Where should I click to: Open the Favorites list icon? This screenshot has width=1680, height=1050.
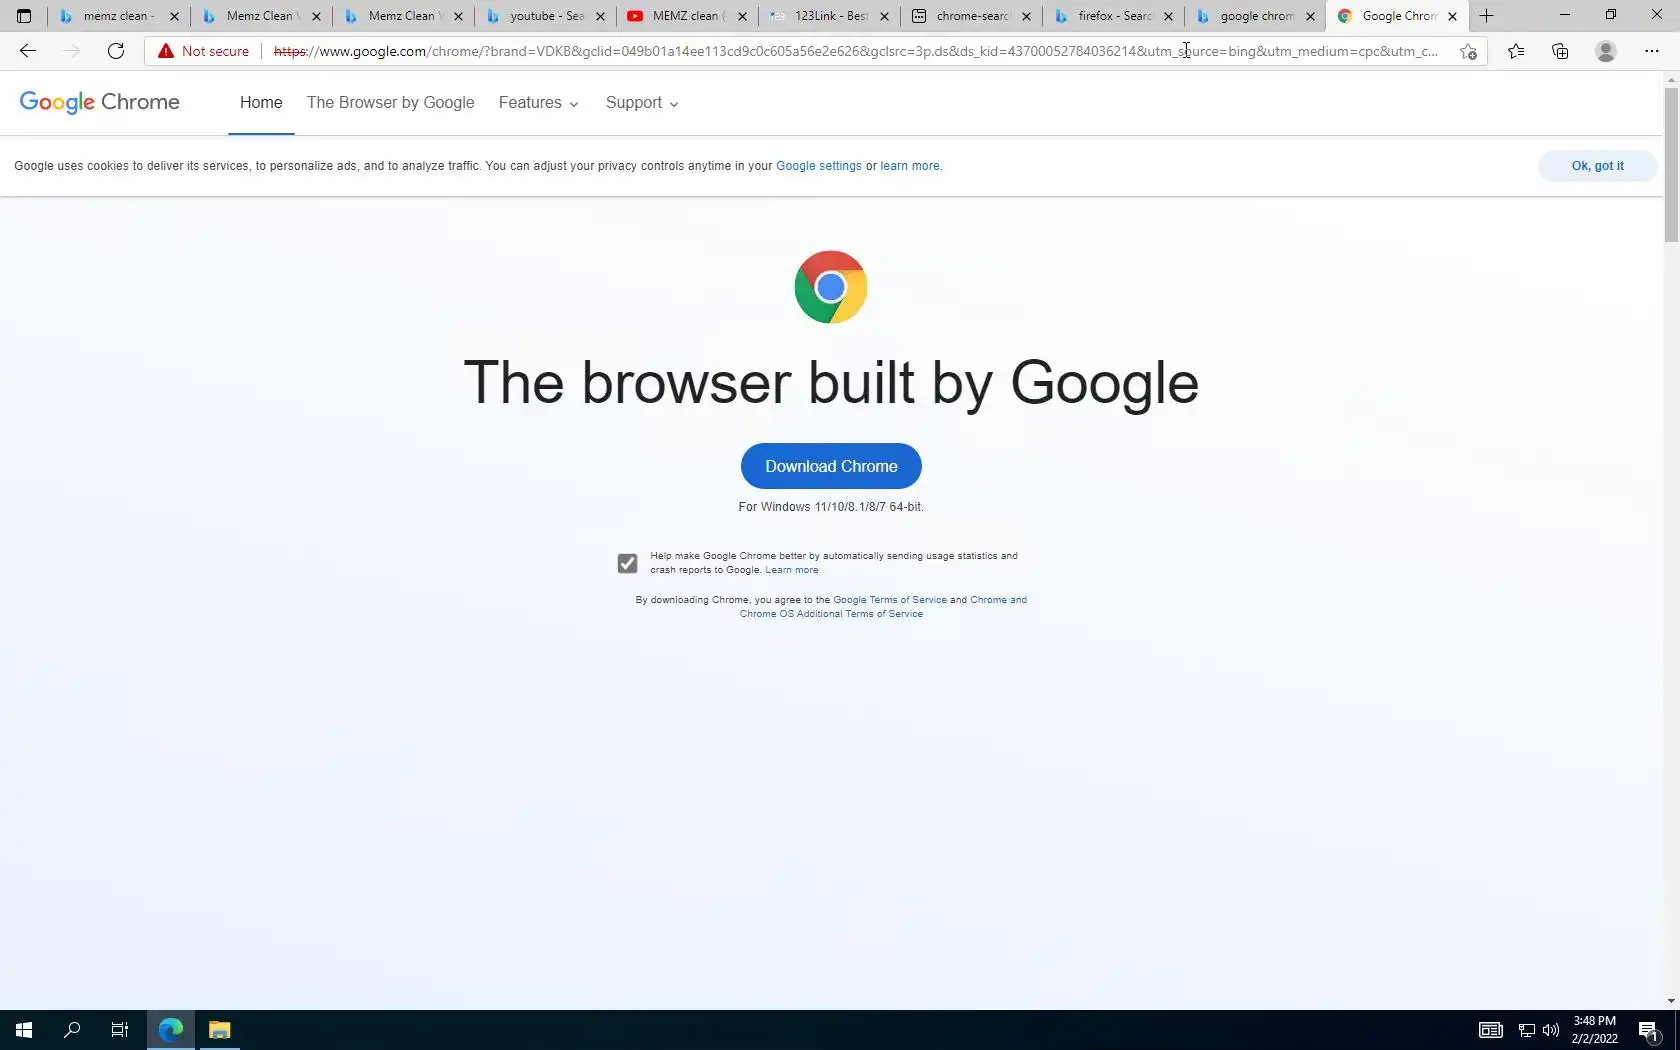(1516, 51)
